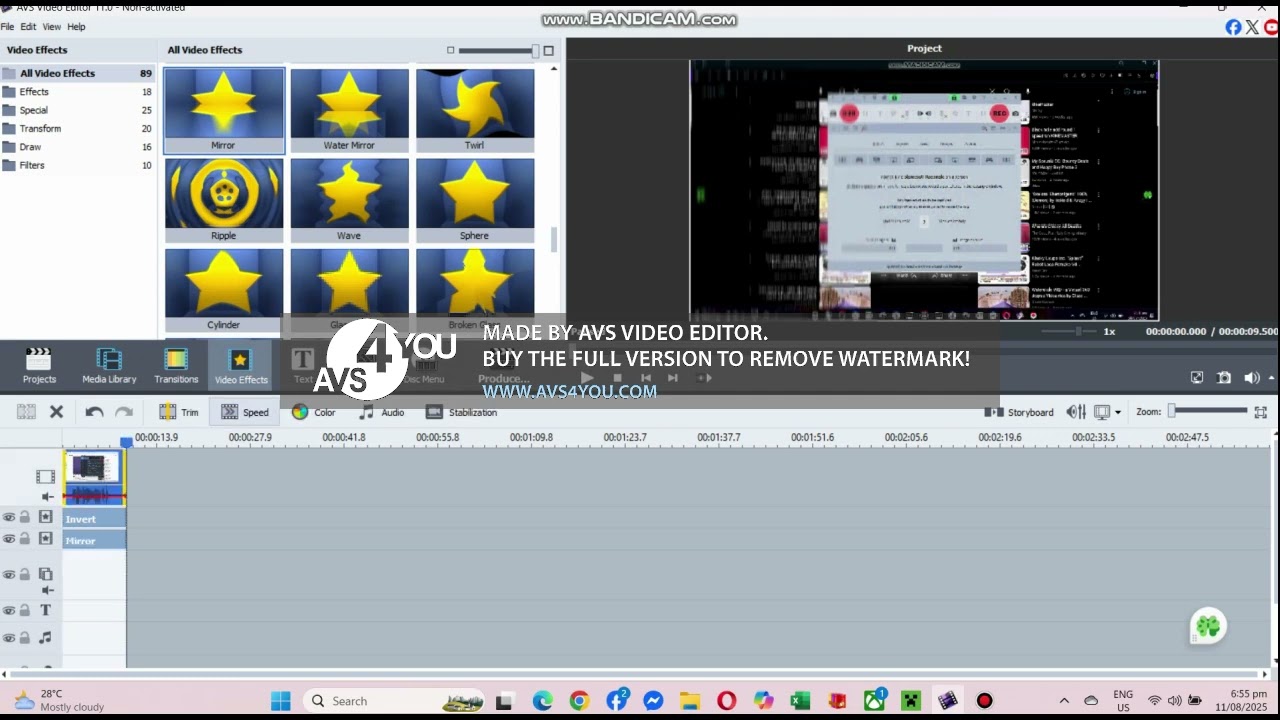Lock the Invert effect track
The height and width of the screenshot is (720, 1280).
(x=25, y=517)
